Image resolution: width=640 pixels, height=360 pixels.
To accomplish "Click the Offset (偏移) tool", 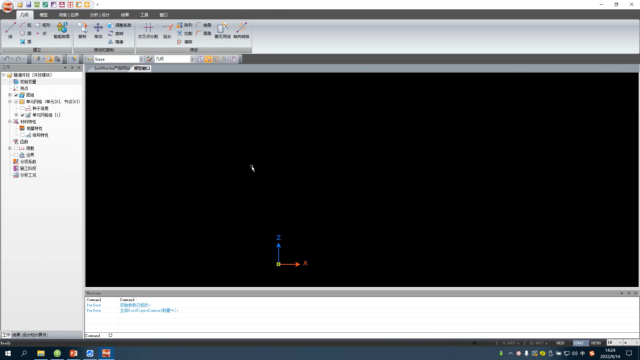I will click(x=184, y=42).
